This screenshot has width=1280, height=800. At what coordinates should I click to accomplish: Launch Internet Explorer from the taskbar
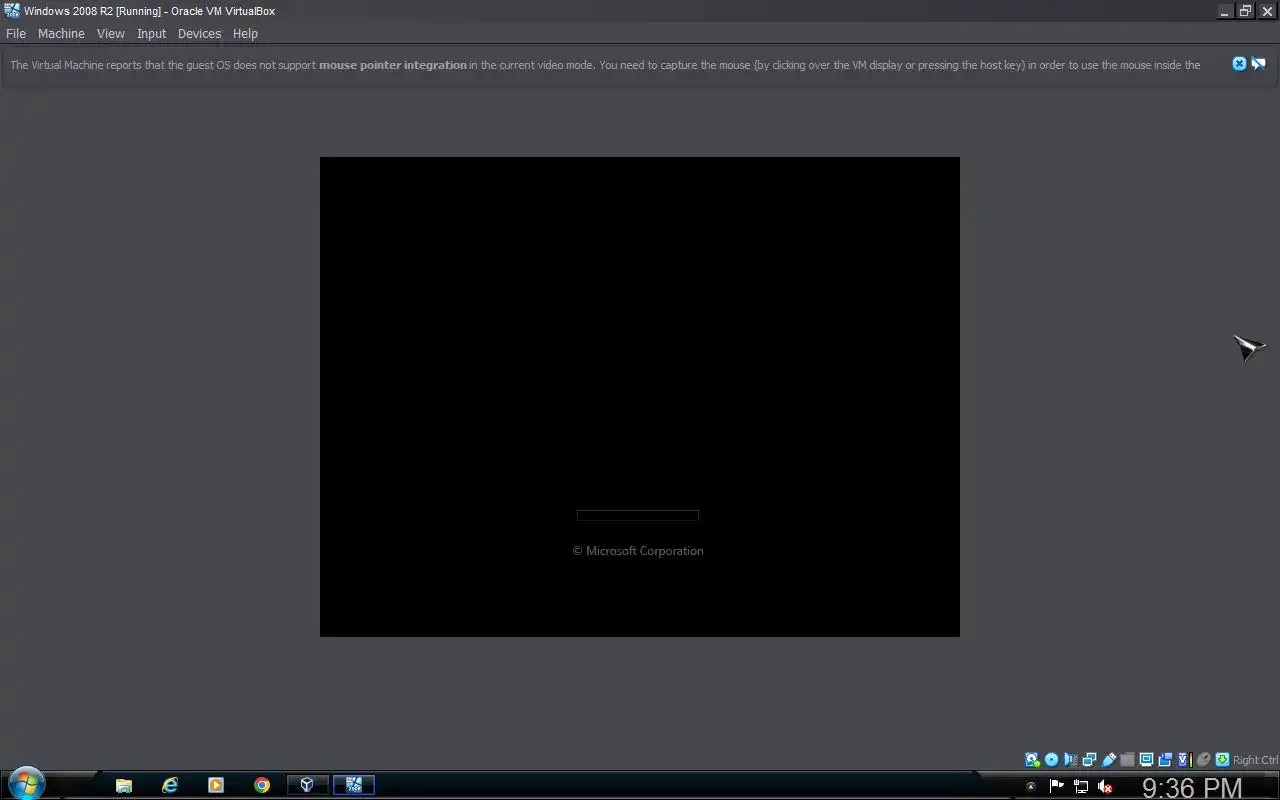170,785
